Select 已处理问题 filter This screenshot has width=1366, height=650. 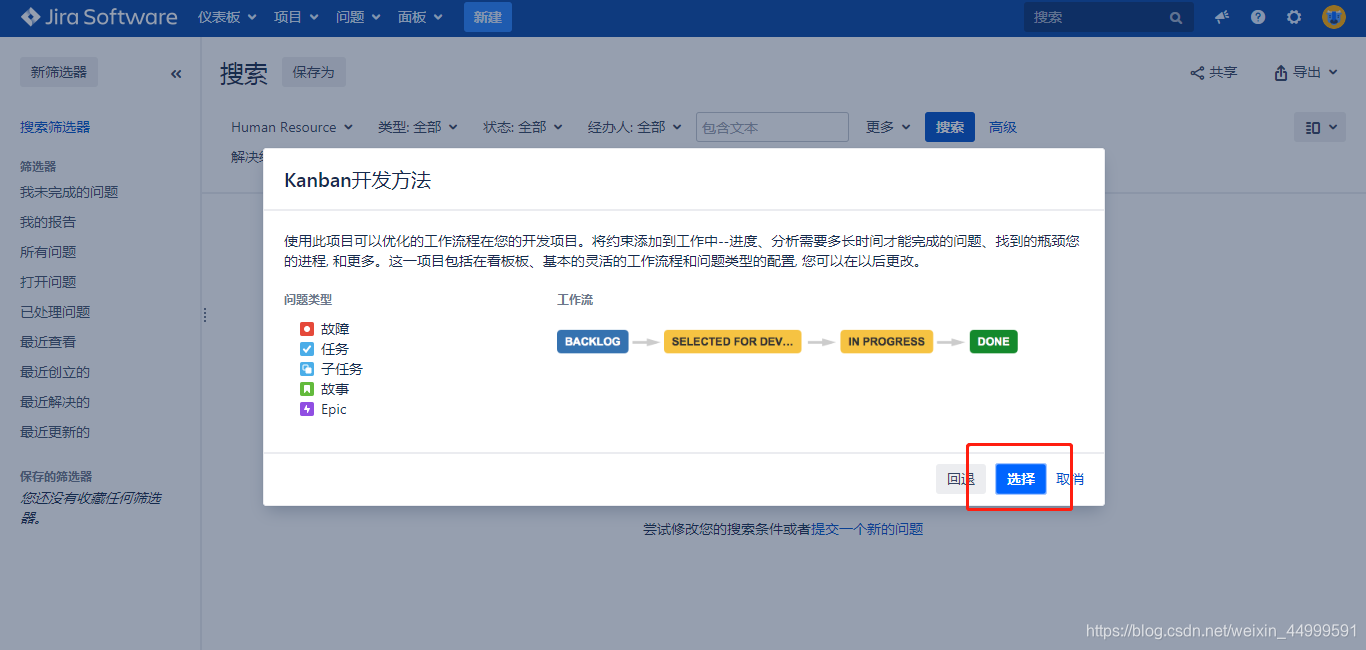(x=55, y=312)
